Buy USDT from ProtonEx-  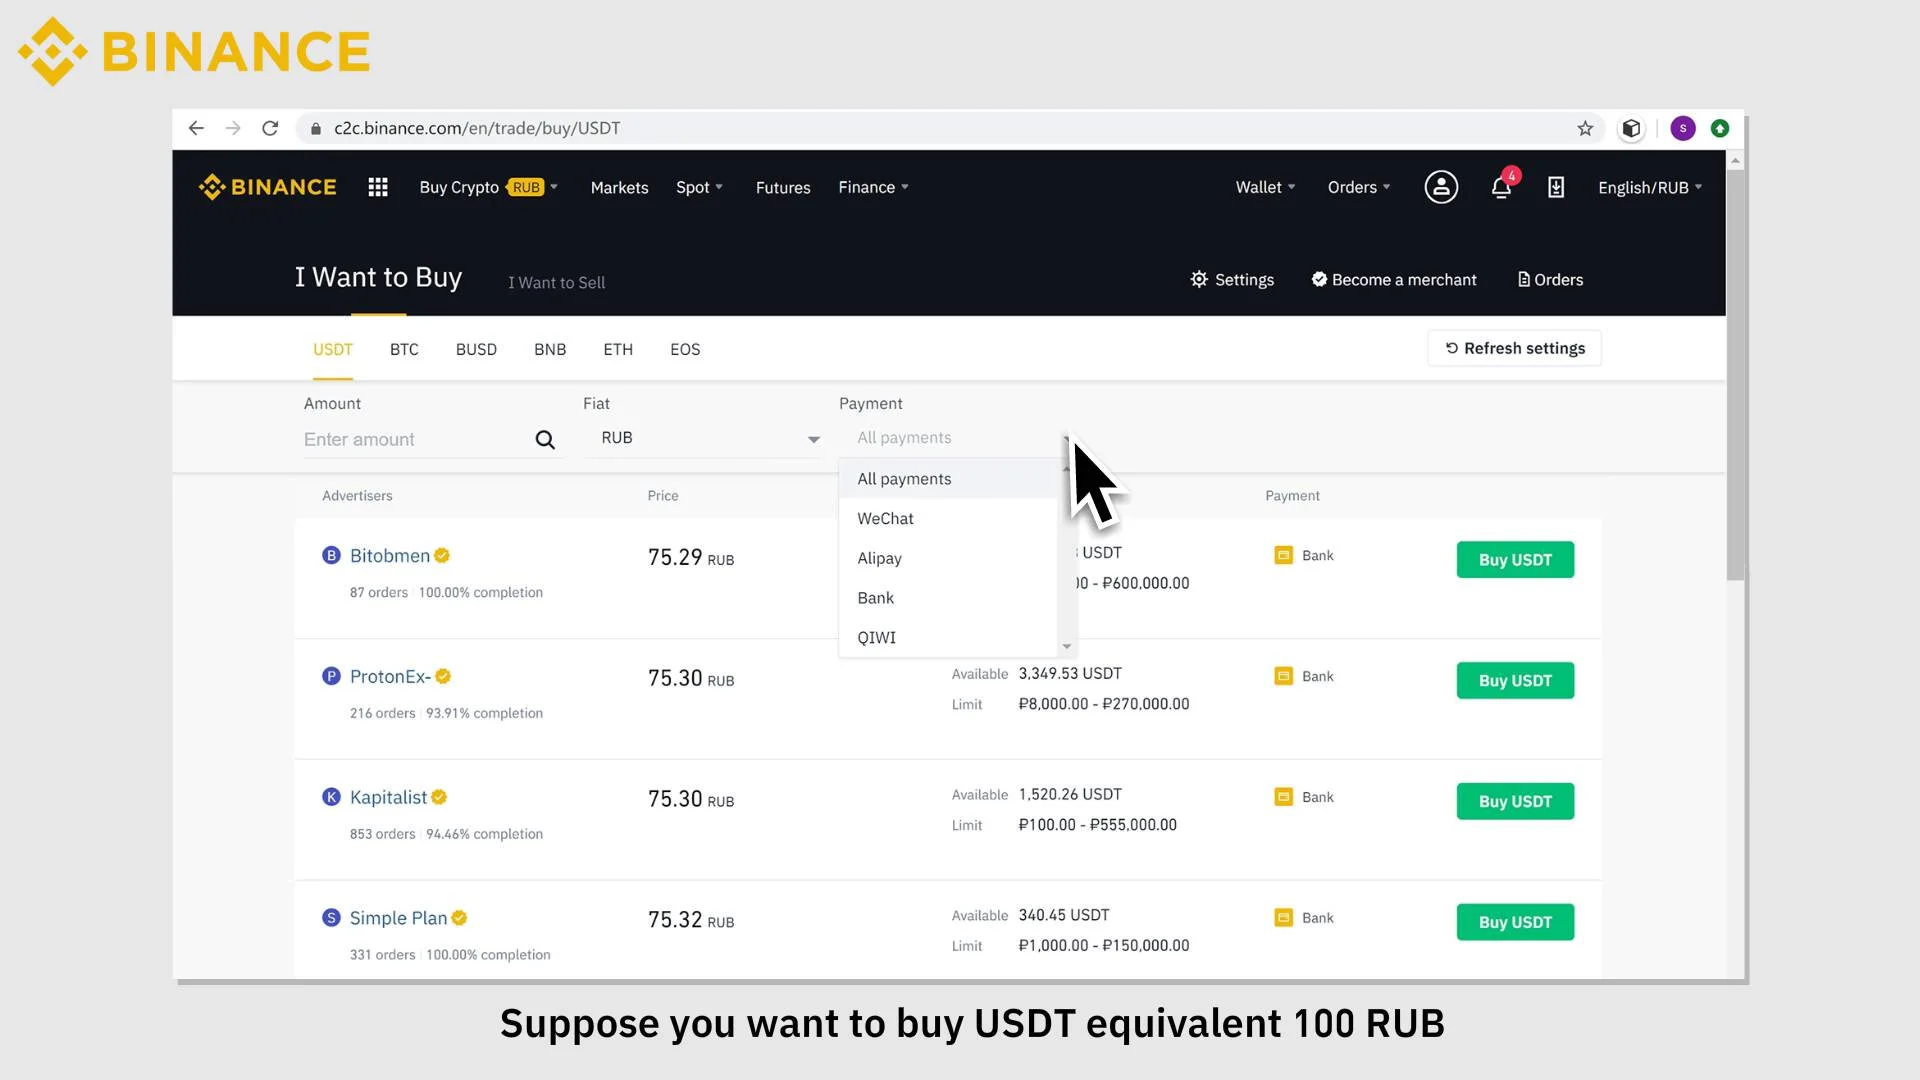pyautogui.click(x=1515, y=681)
